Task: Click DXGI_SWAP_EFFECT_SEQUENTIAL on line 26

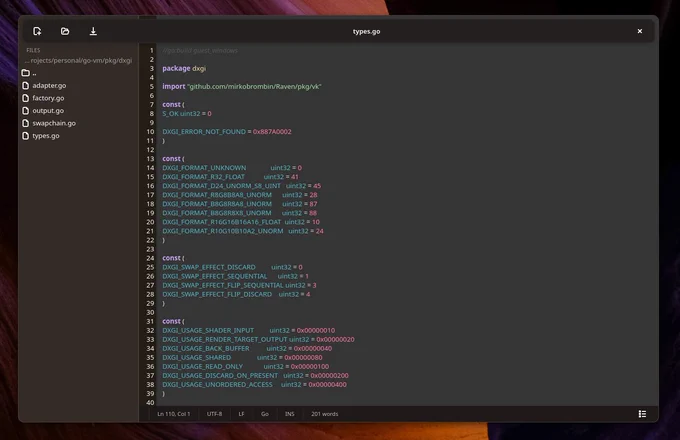Action: click(215, 276)
